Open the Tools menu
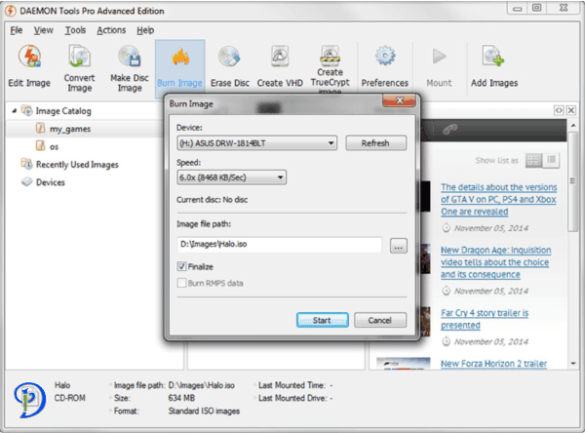The width and height of the screenshot is (585, 433). pyautogui.click(x=75, y=30)
